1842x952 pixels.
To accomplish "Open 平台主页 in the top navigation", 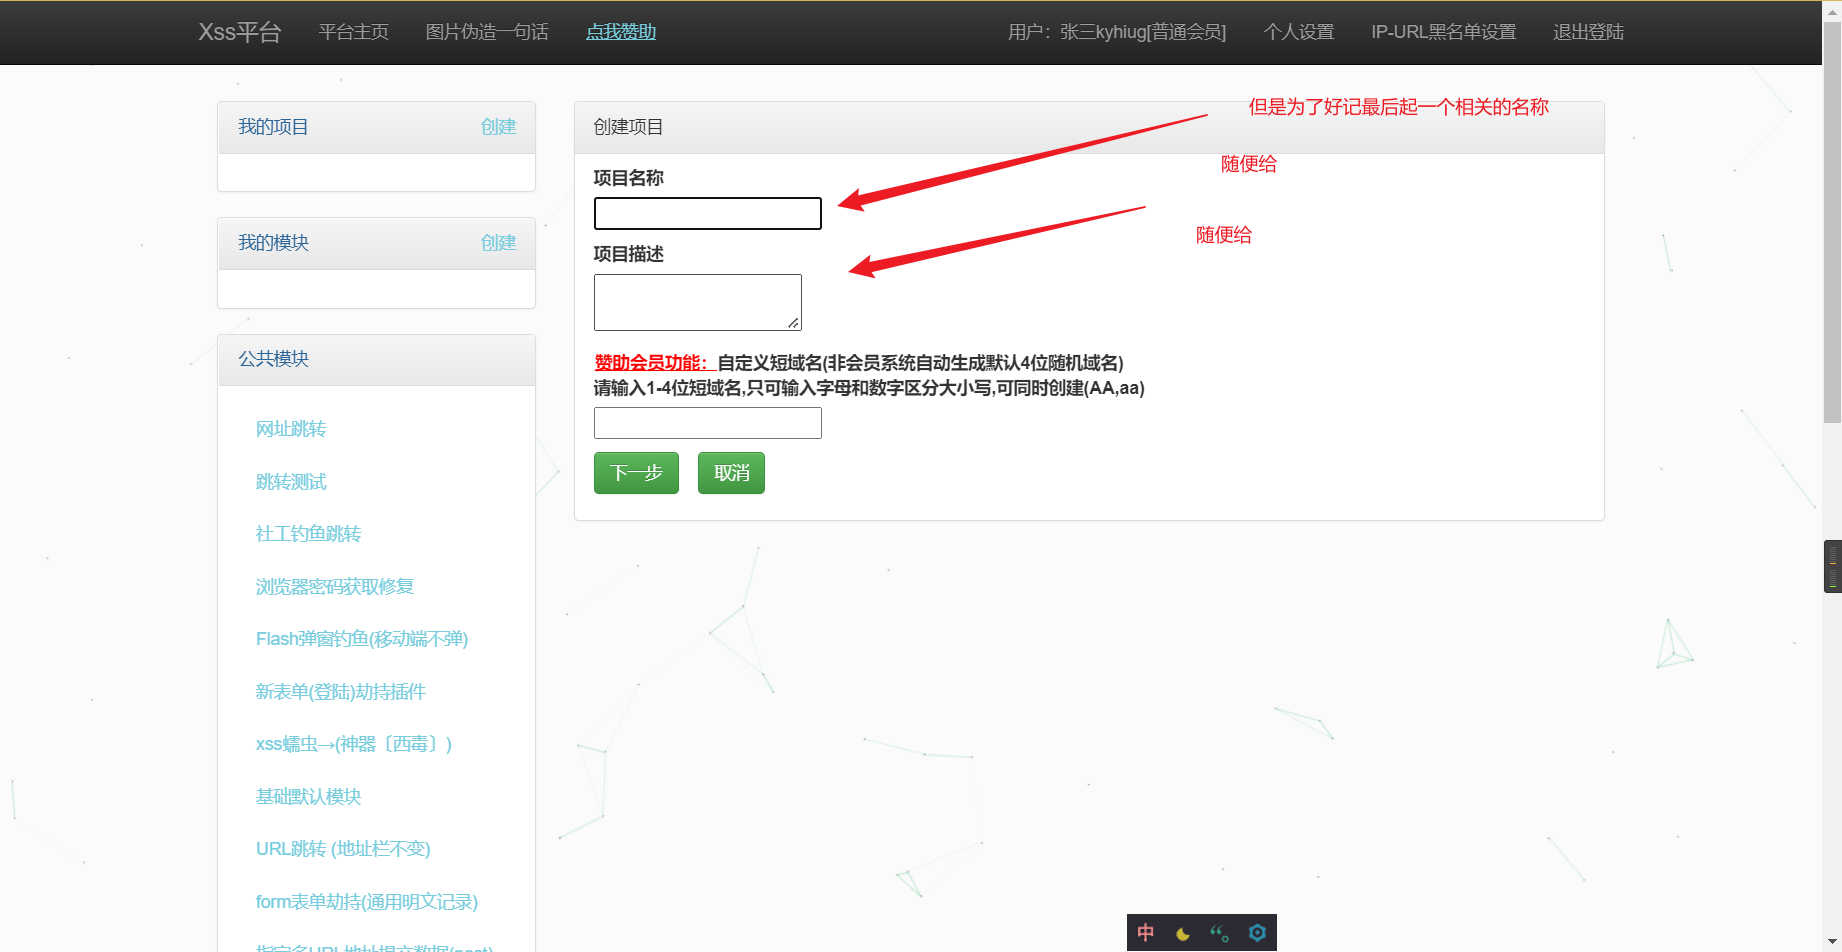I will (352, 31).
